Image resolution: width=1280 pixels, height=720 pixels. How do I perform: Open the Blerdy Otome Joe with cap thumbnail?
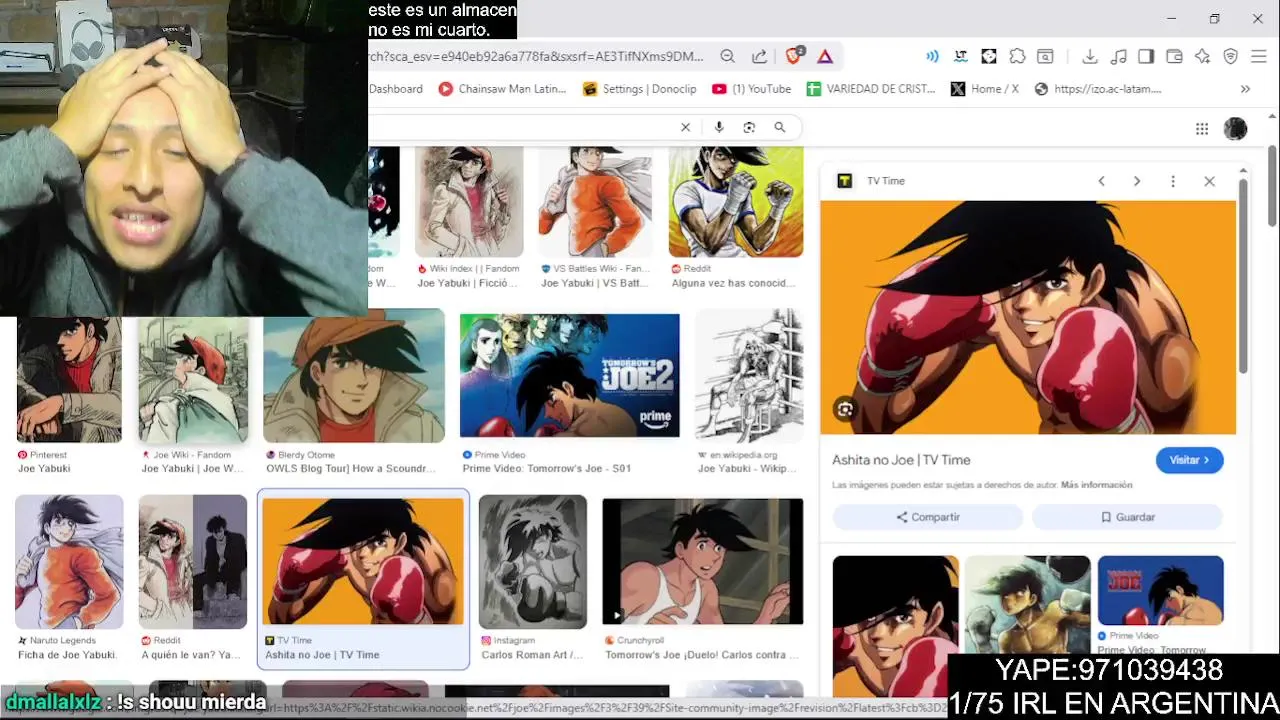354,376
